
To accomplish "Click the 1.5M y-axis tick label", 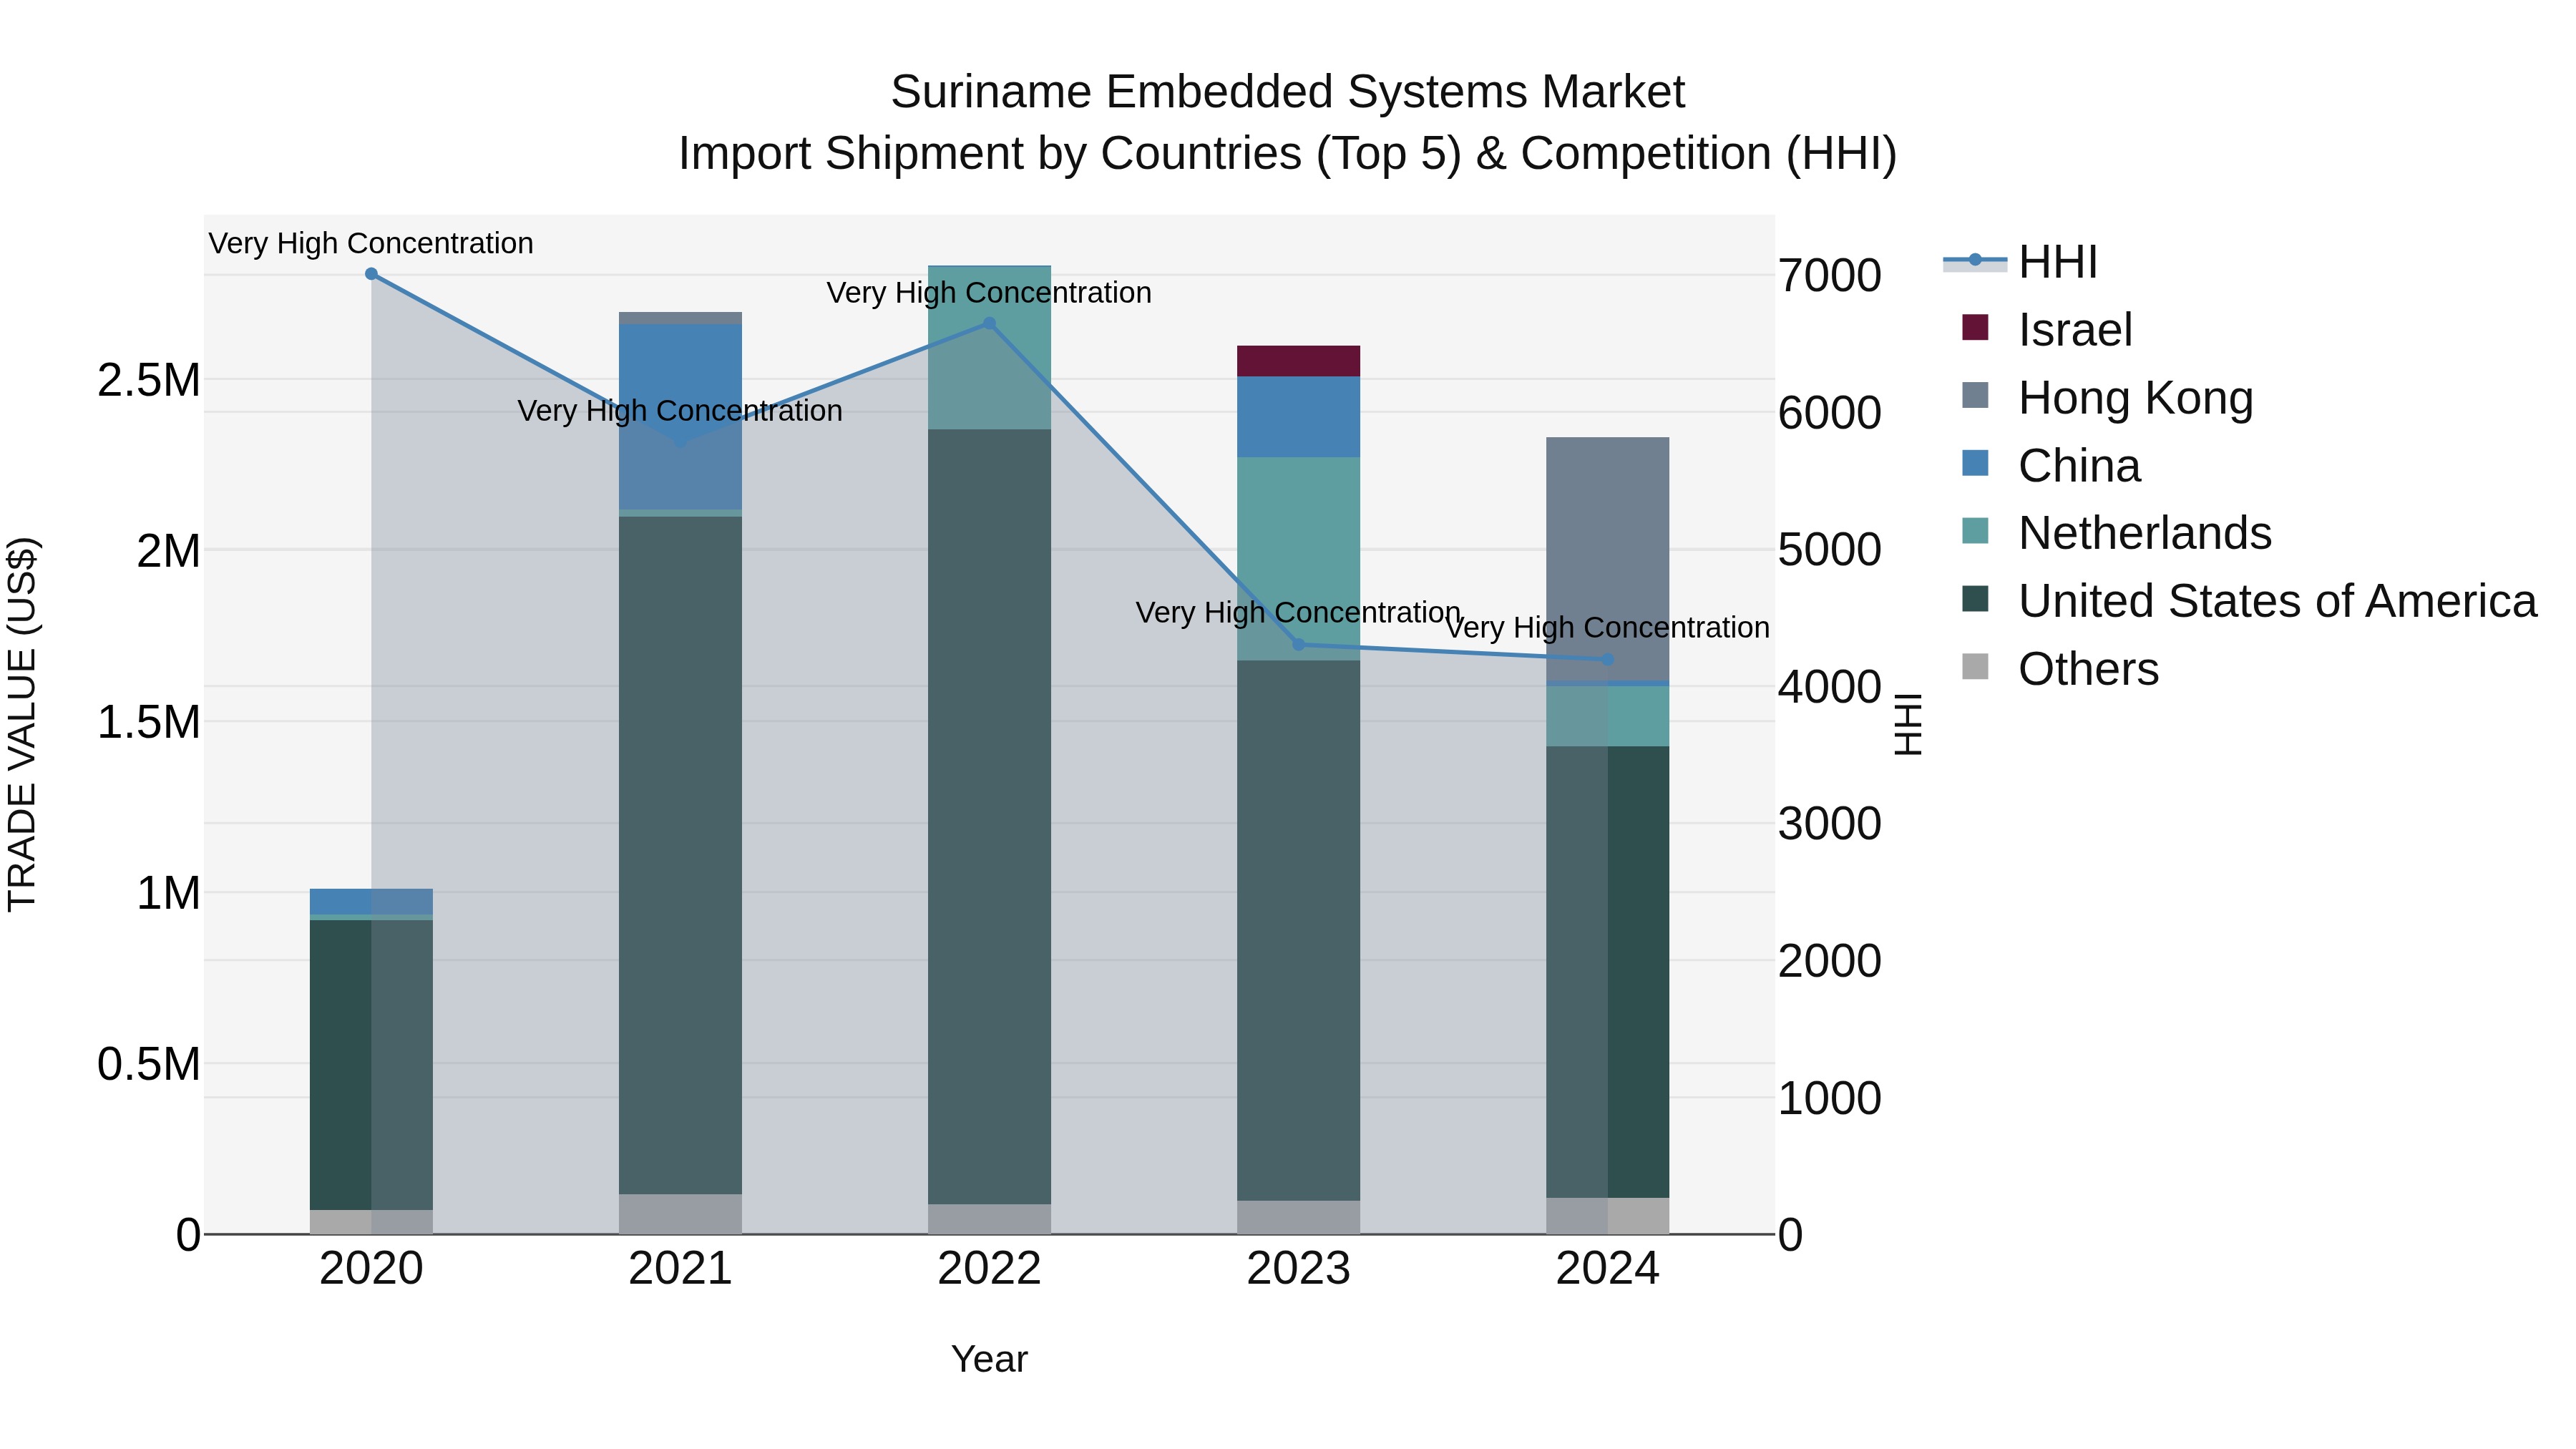I will click(x=148, y=722).
